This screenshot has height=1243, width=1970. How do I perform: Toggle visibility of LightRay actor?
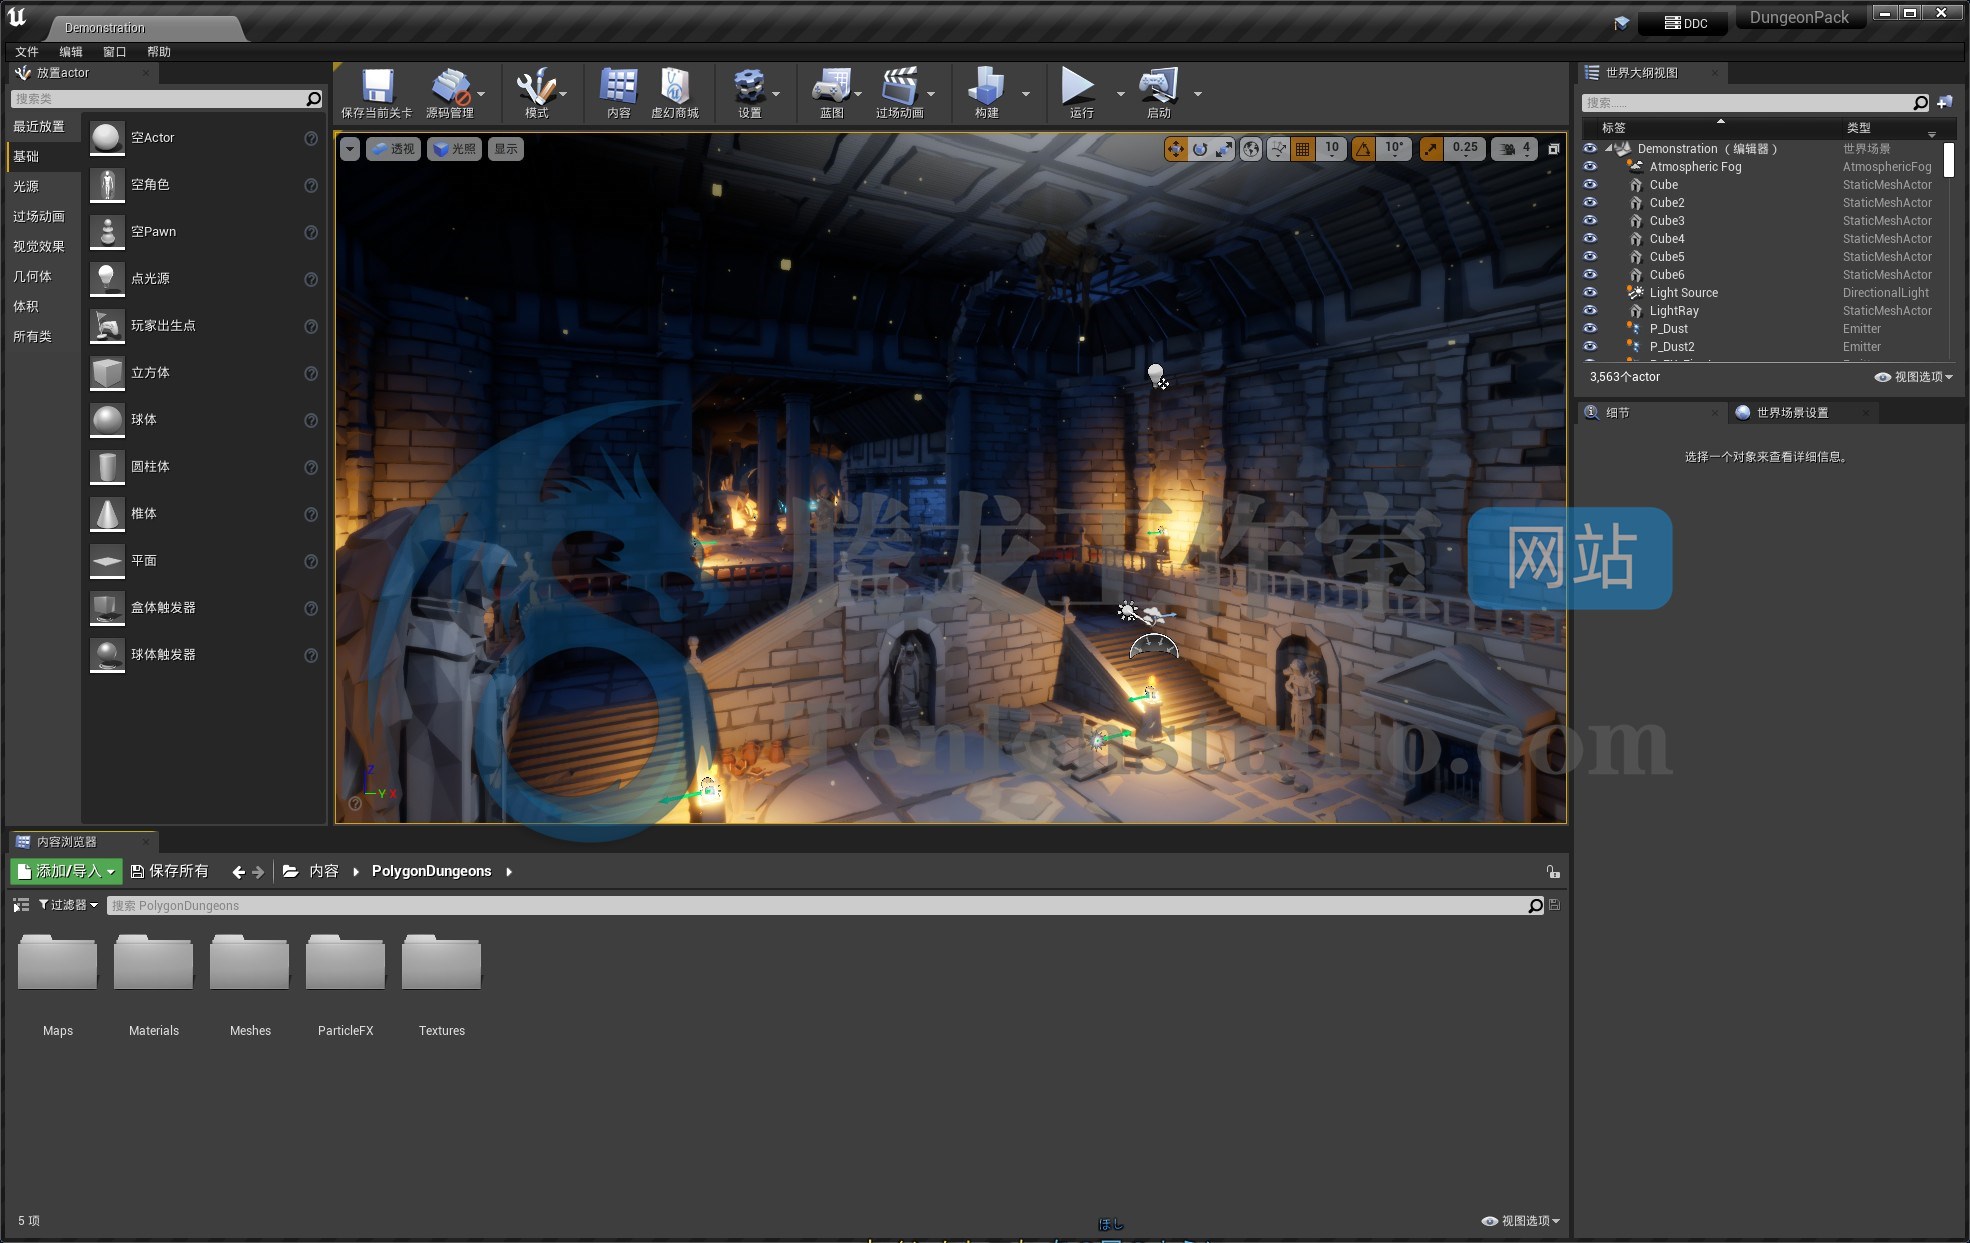(x=1590, y=310)
